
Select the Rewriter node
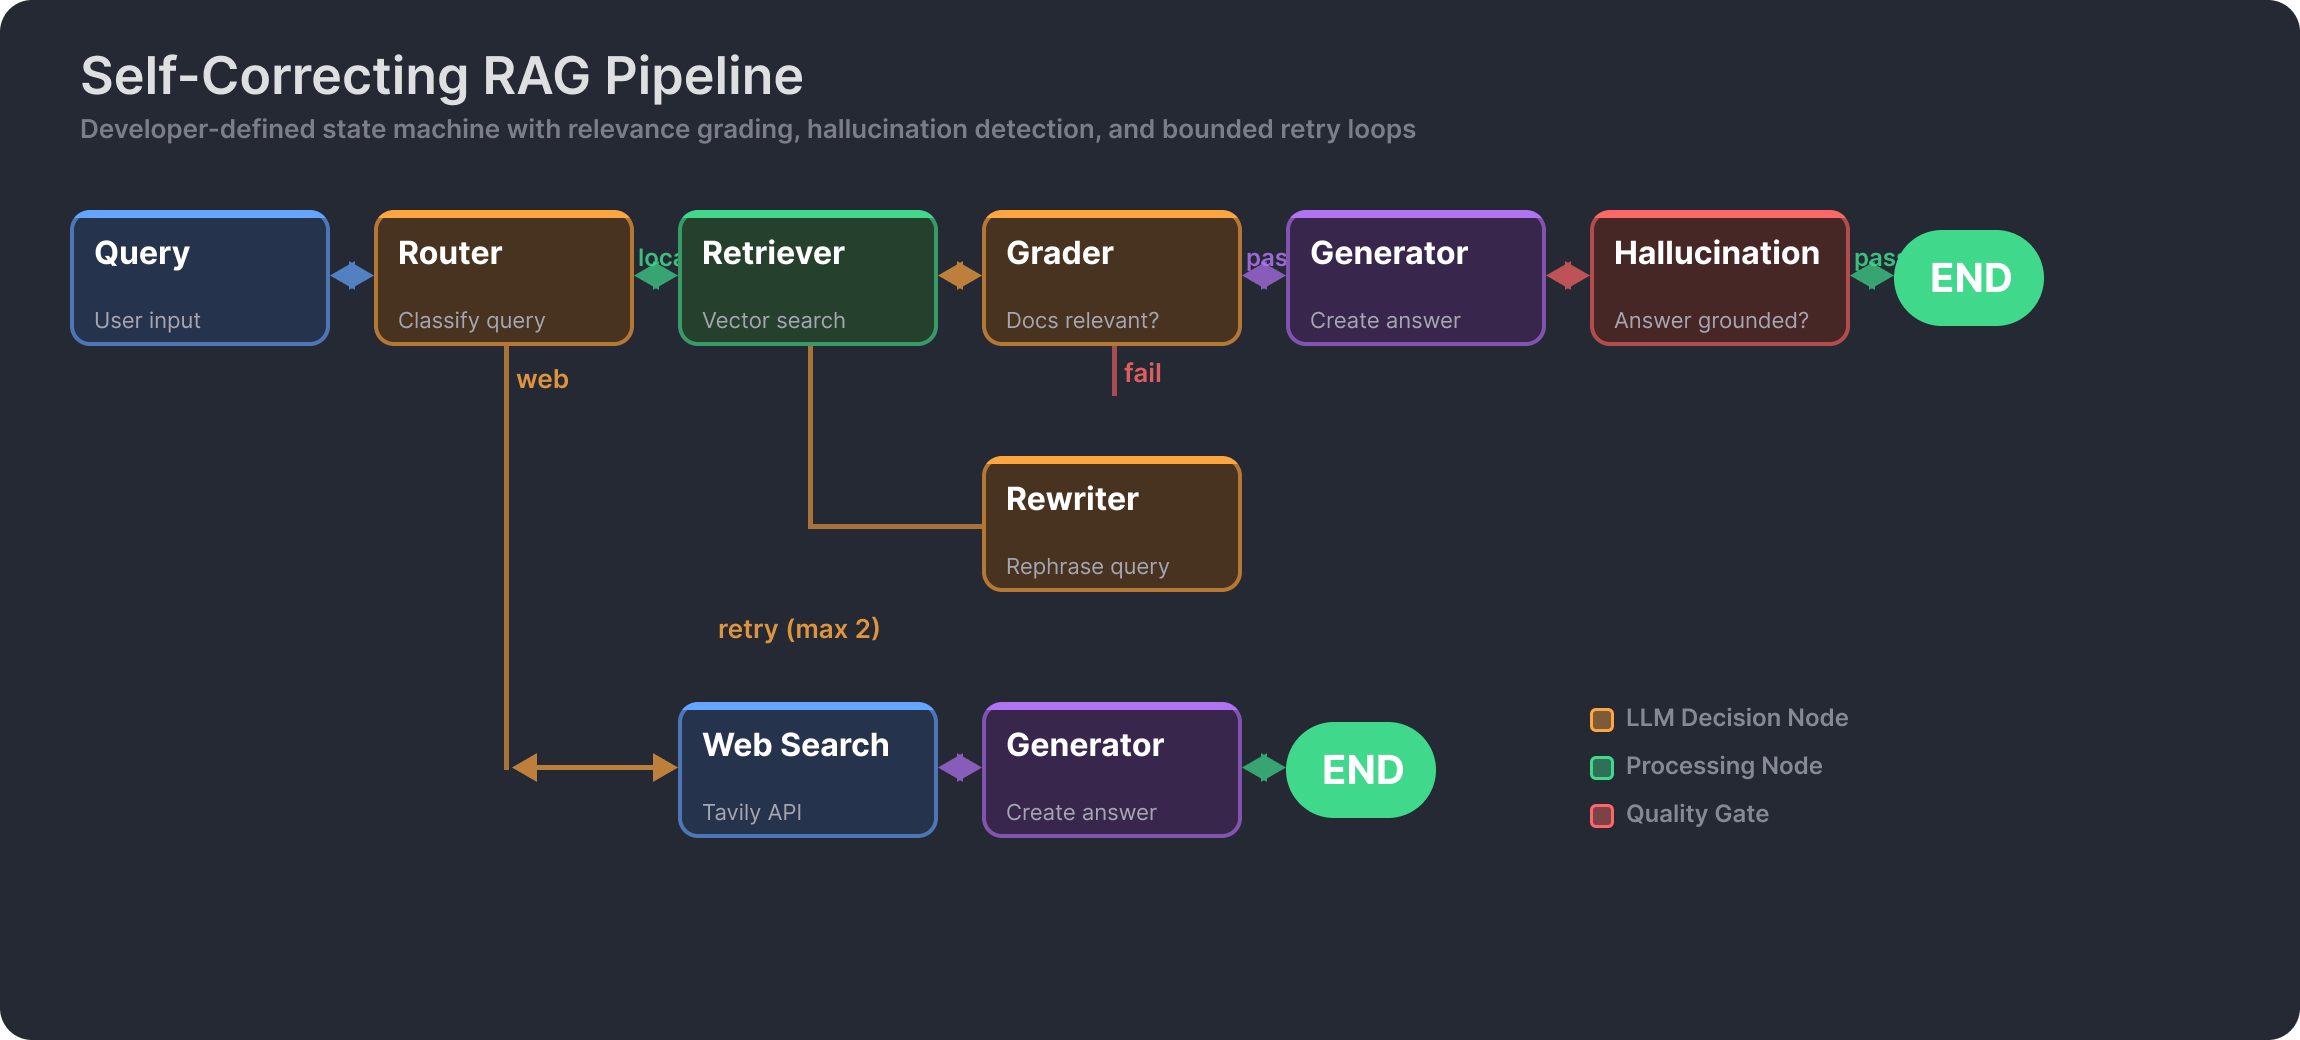tap(1112, 524)
